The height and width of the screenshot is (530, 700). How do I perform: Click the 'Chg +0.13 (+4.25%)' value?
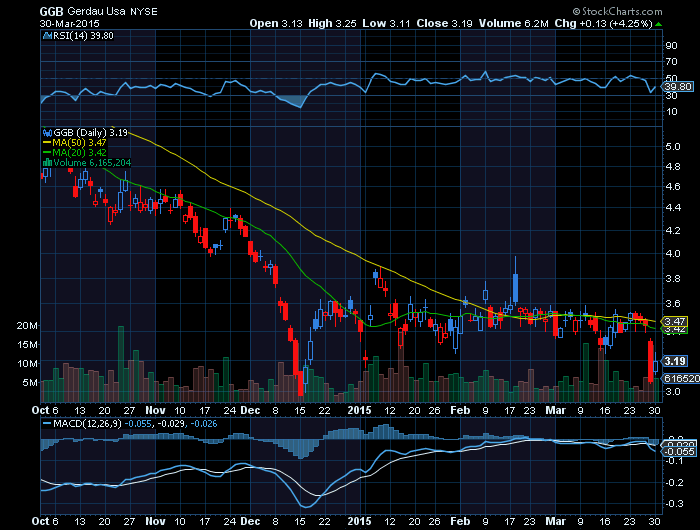(604, 23)
